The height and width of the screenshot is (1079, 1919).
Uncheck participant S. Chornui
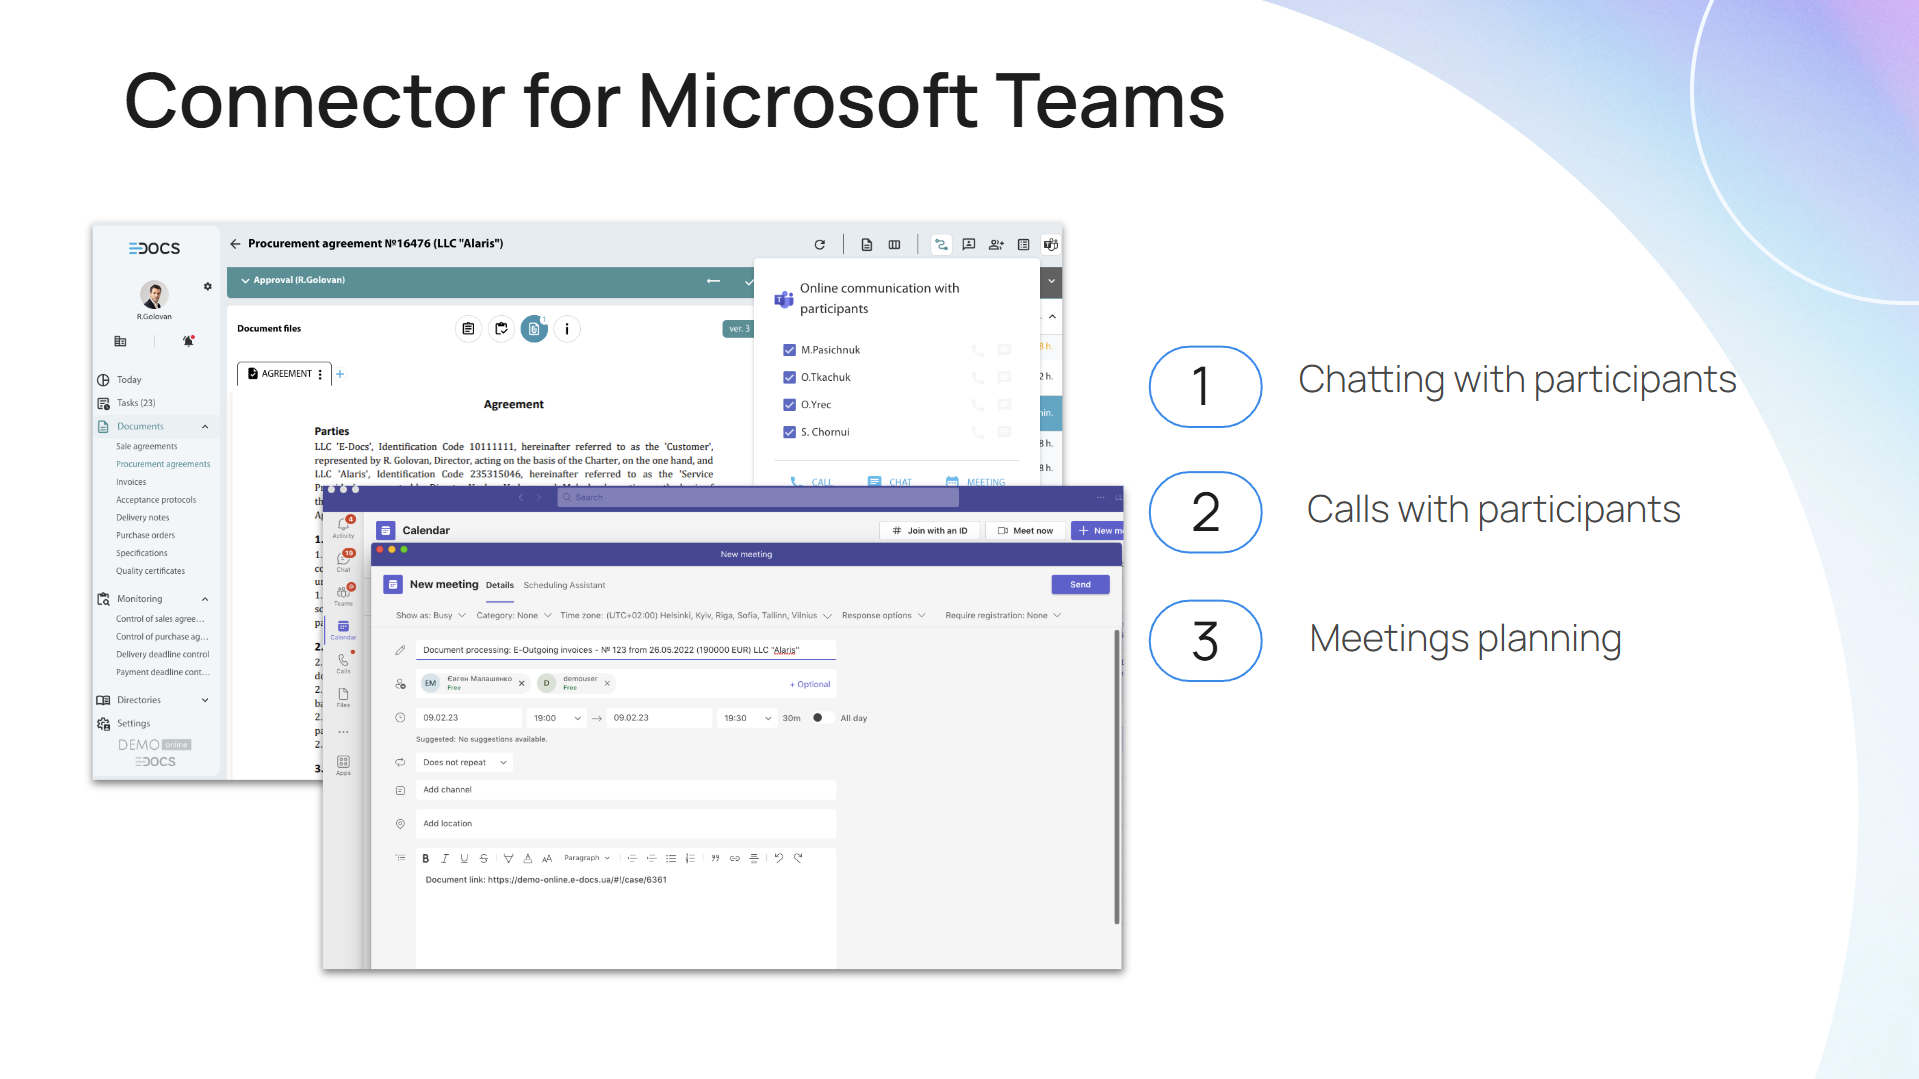tap(790, 432)
